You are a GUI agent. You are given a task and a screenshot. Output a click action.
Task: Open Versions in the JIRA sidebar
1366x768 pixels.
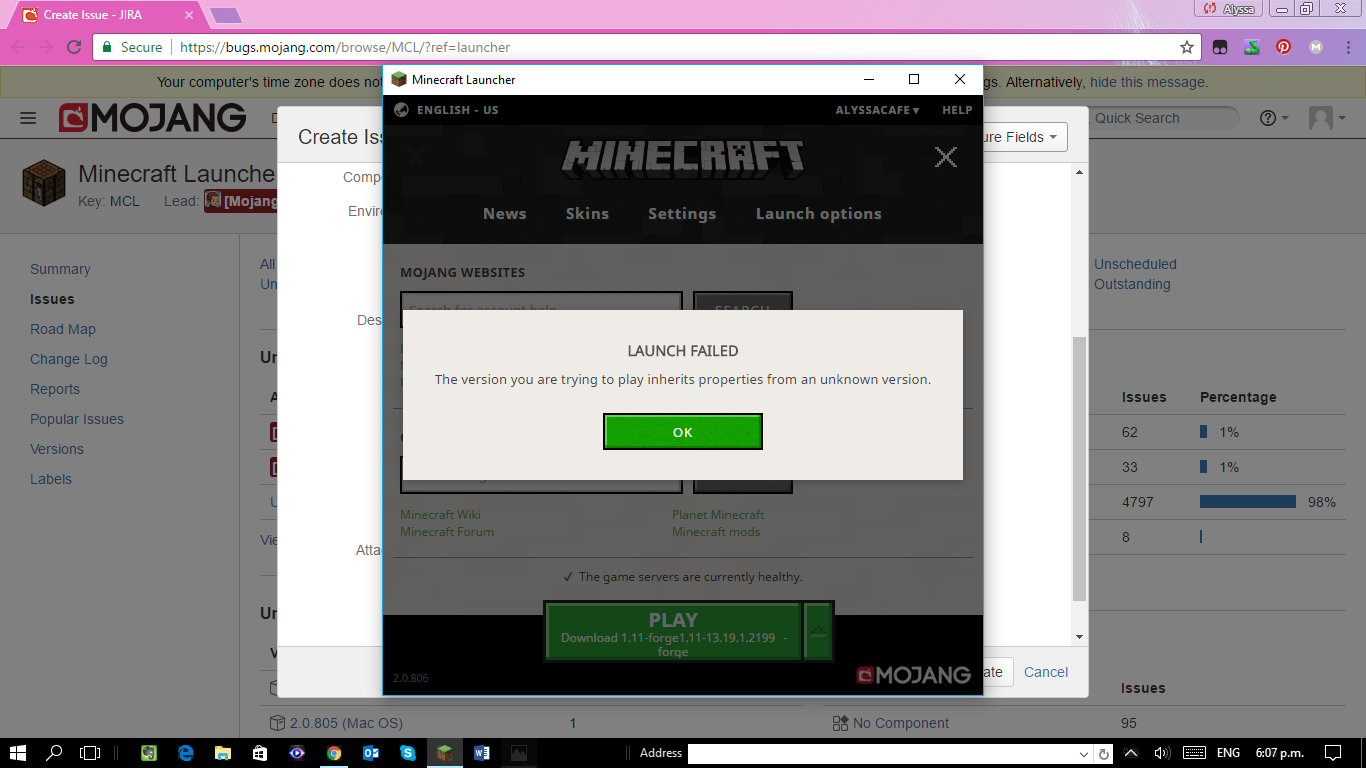[57, 449]
